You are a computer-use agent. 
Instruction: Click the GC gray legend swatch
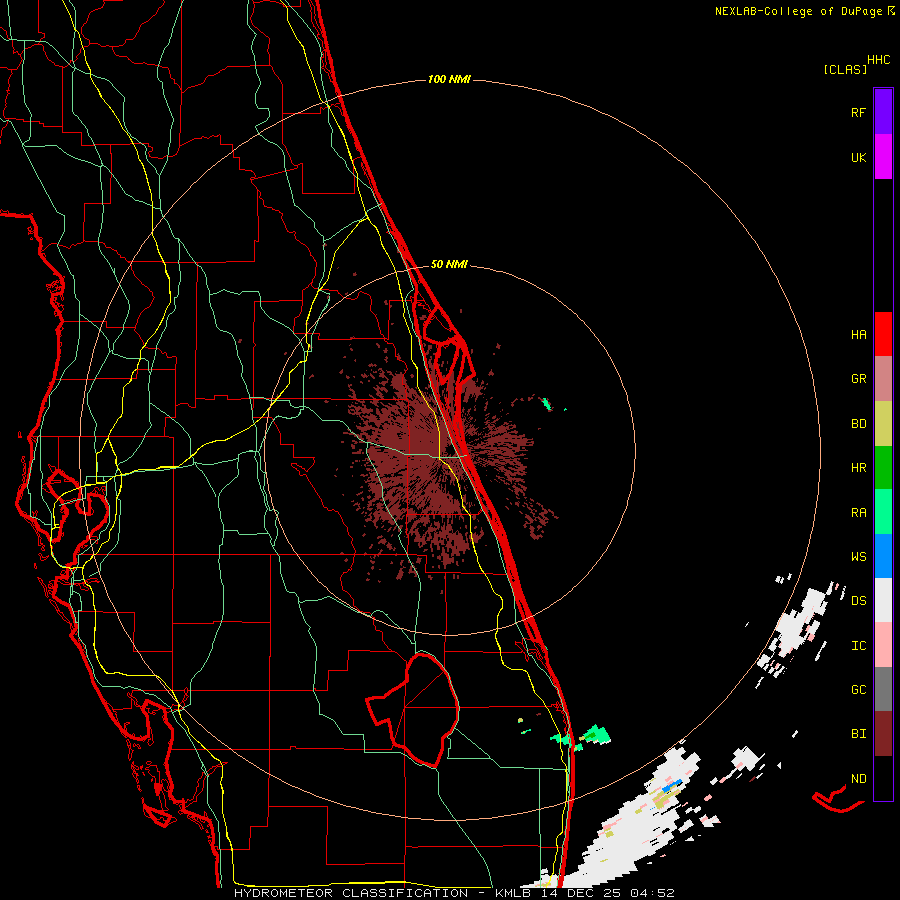883,689
